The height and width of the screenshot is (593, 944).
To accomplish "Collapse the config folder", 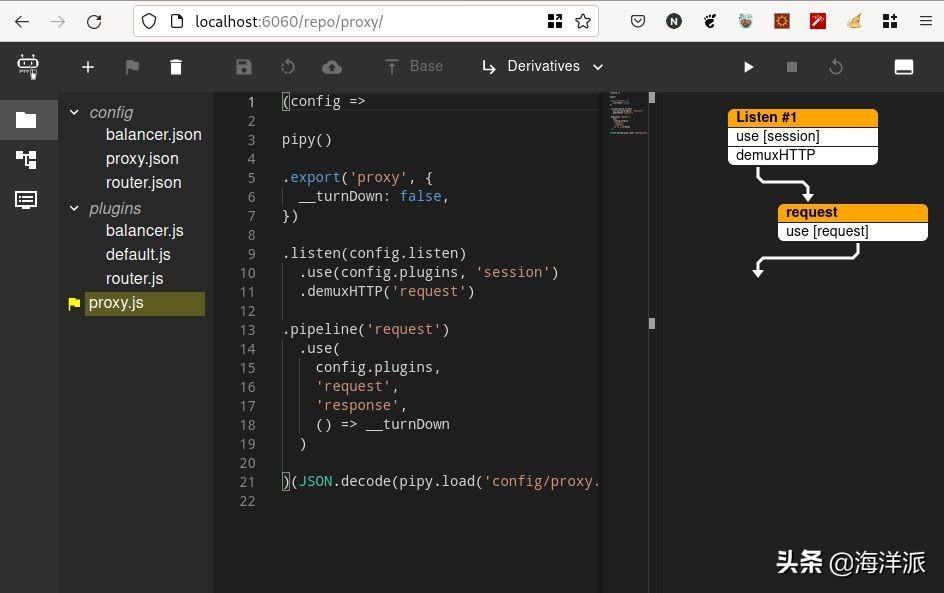I will coord(74,113).
